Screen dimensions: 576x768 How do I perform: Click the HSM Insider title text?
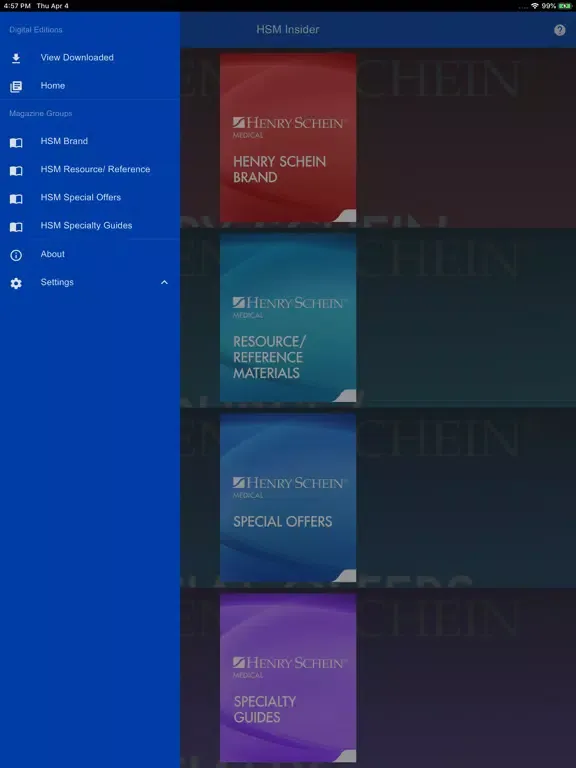point(288,29)
